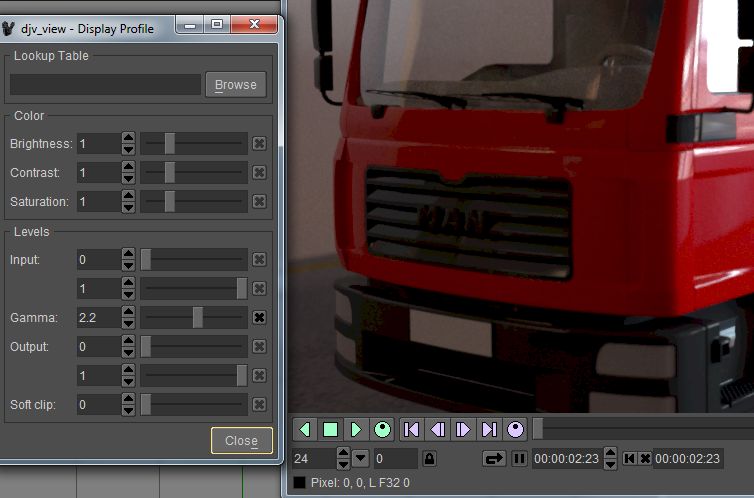This screenshot has width=754, height=498.
Task: Increase Soft clip with the up arrow
Action: click(x=128, y=398)
